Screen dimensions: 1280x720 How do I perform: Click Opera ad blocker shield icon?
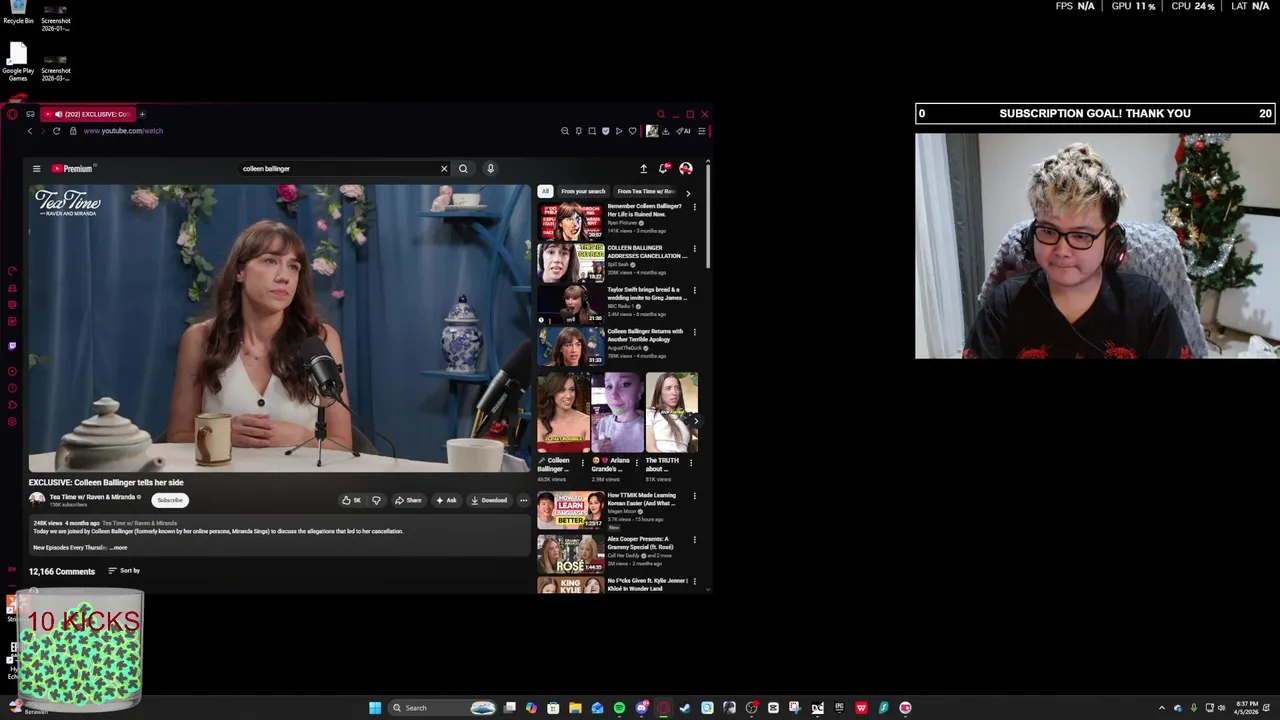click(605, 131)
